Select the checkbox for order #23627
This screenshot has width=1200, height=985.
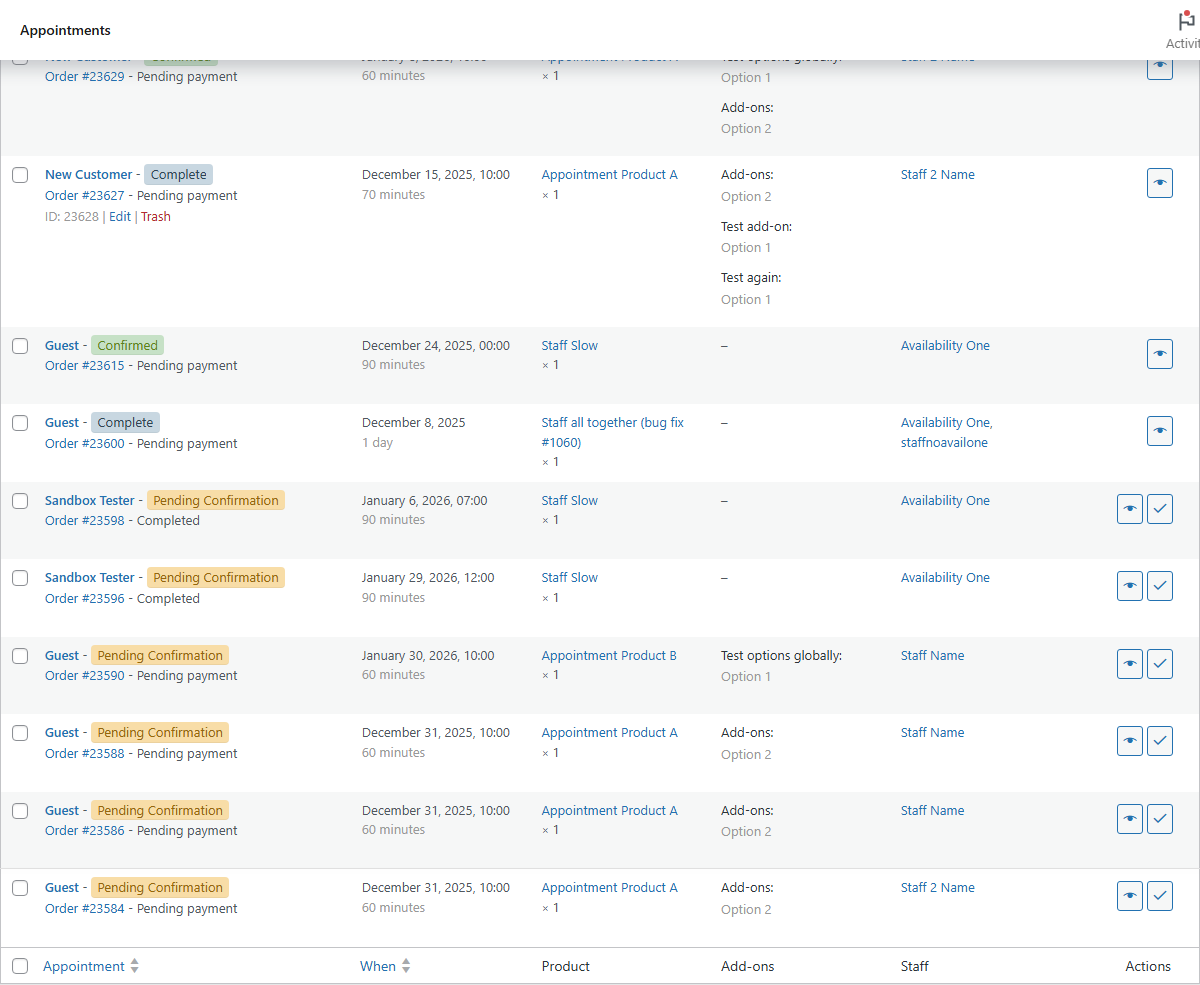coord(20,174)
